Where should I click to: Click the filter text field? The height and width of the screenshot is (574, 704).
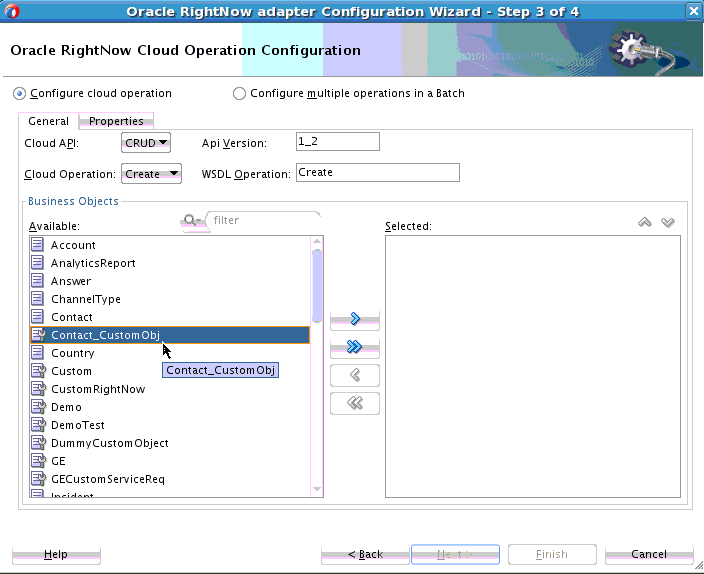(x=264, y=221)
